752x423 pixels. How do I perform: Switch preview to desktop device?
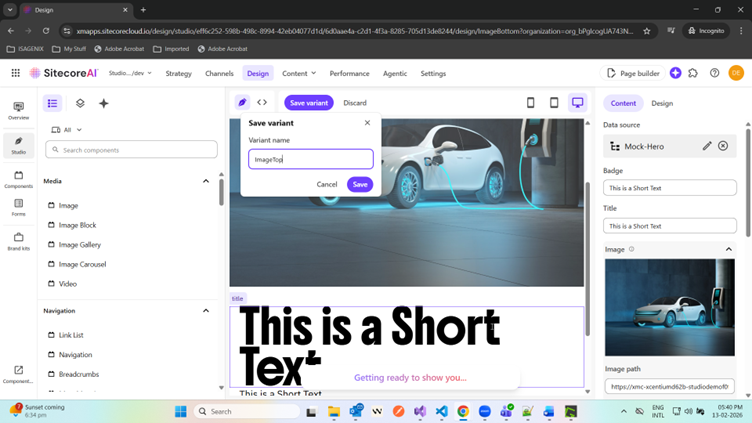tap(577, 102)
